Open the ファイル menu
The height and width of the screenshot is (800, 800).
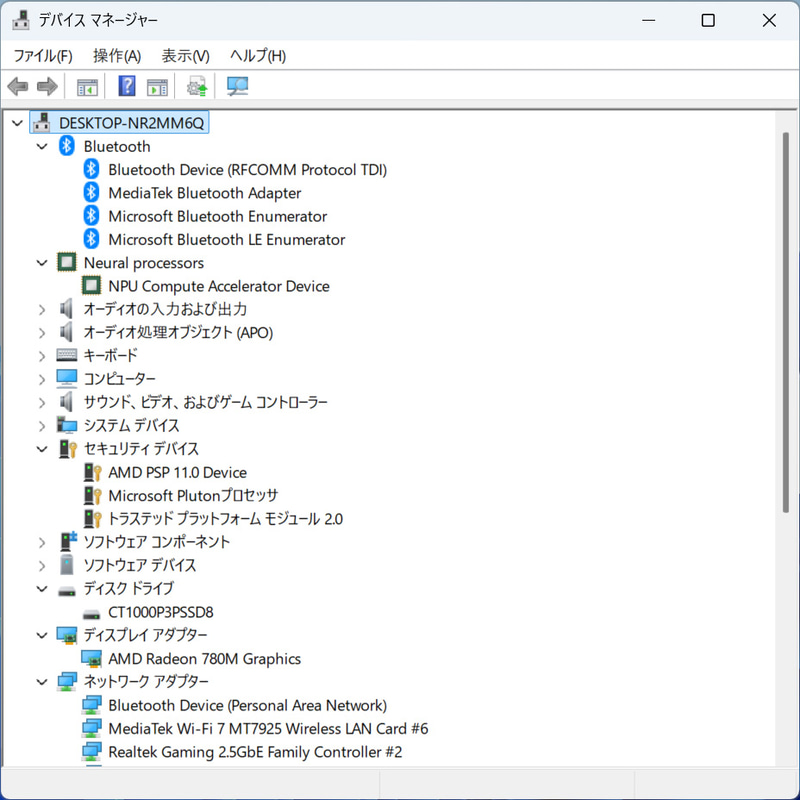pos(42,56)
